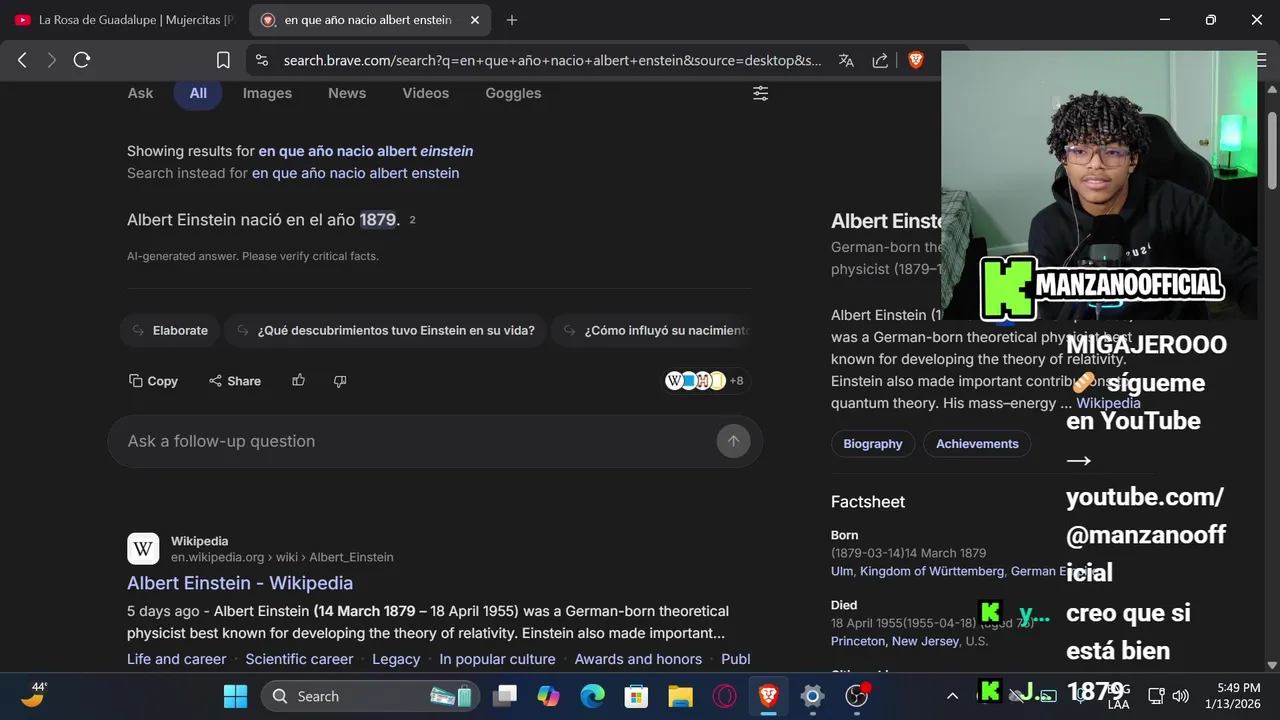Switch to Images results
Image resolution: width=1280 pixels, height=720 pixels.
tap(267, 93)
